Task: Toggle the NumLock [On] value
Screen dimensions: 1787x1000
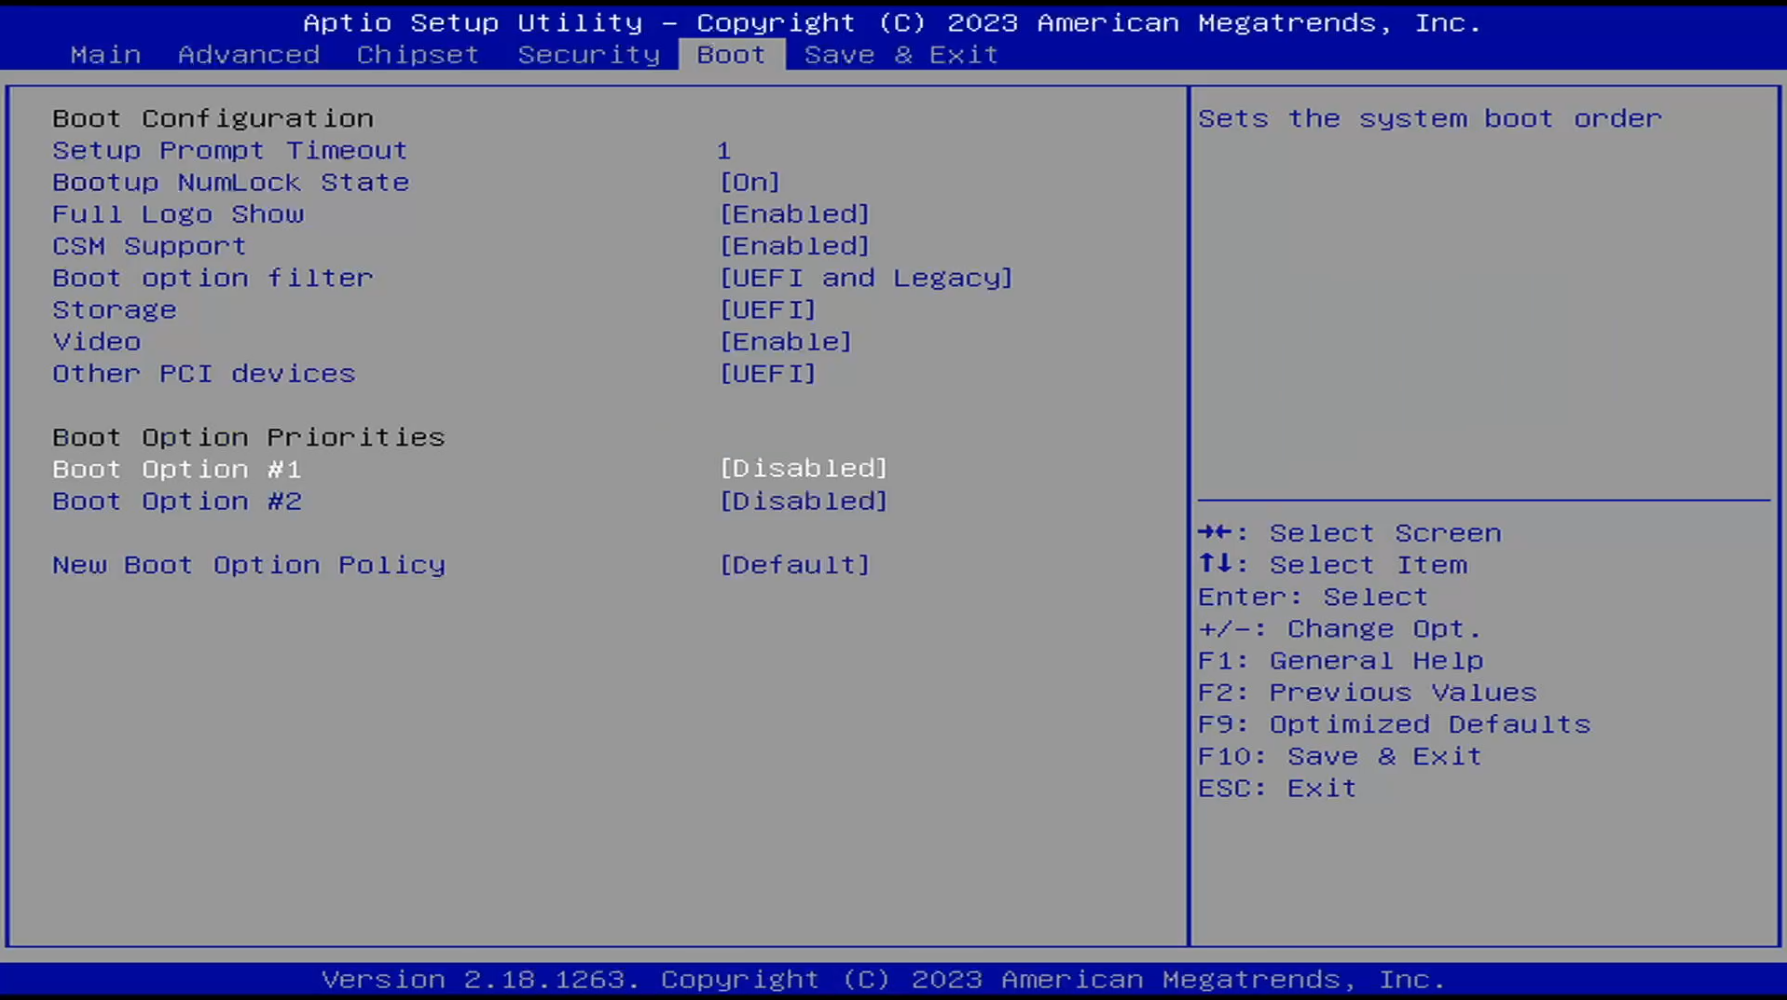Action: 750,183
